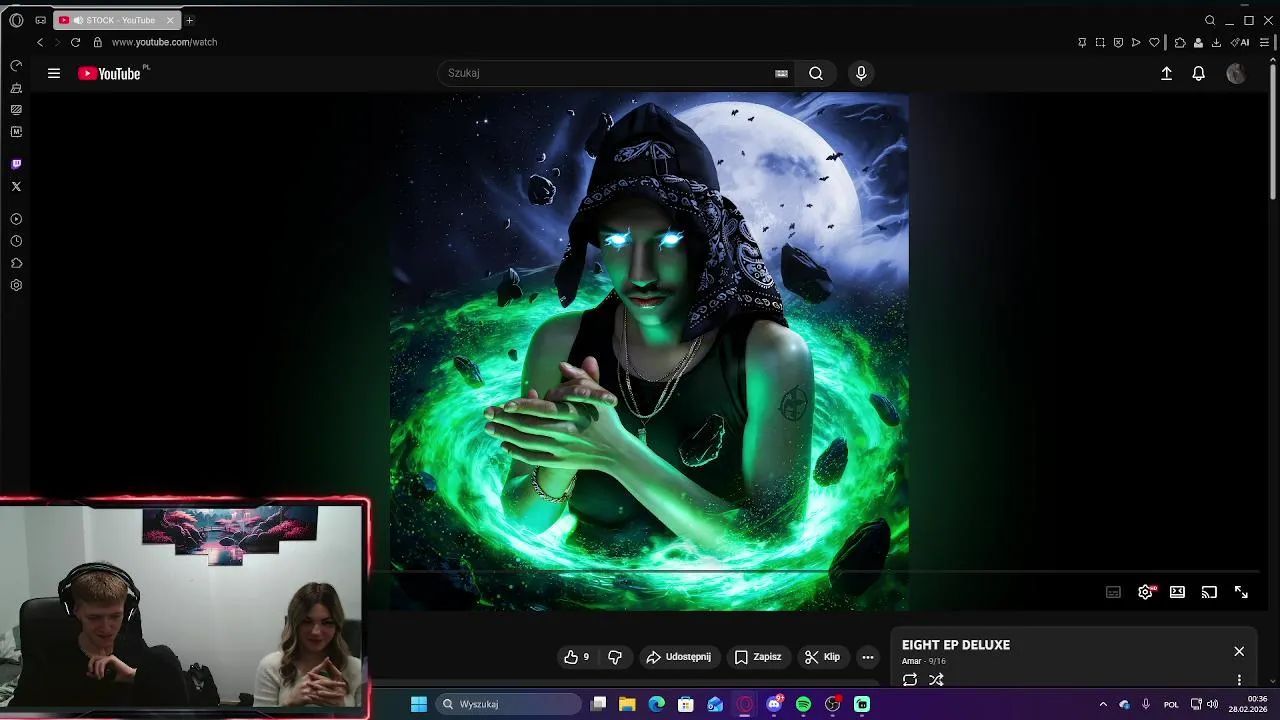Click the Wyszukaj taskbar search box

(x=510, y=704)
